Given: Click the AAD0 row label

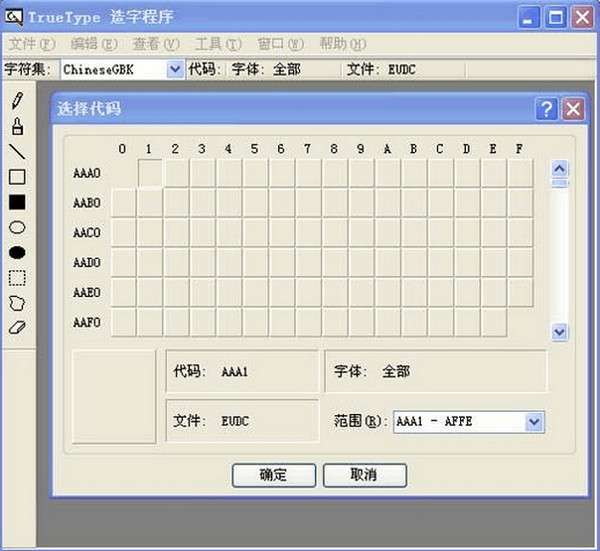Looking at the screenshot, I should pyautogui.click(x=87, y=262).
